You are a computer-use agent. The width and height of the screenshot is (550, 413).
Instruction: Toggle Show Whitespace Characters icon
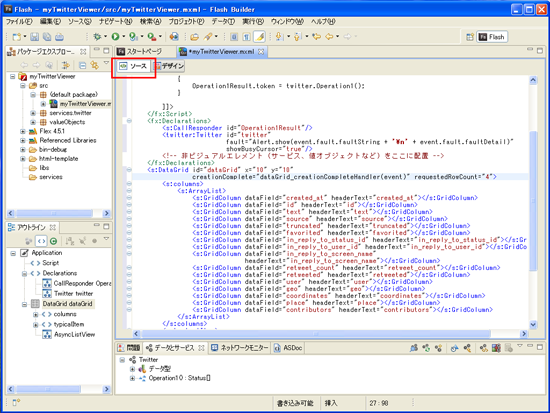click(247, 36)
